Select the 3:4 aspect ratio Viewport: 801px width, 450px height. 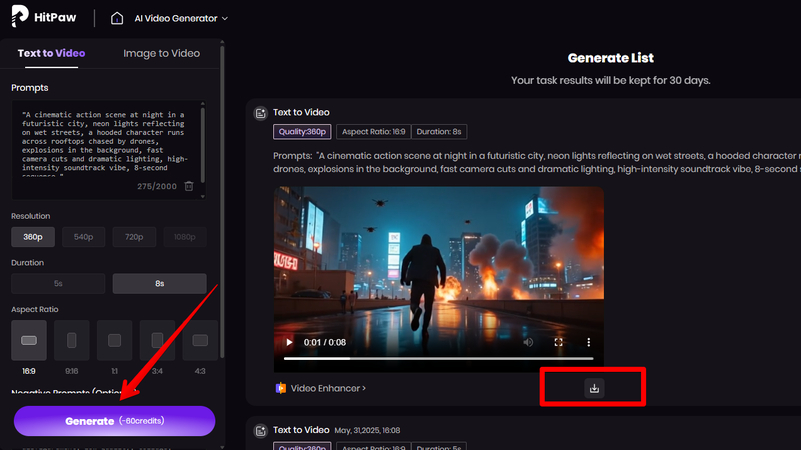click(x=157, y=341)
